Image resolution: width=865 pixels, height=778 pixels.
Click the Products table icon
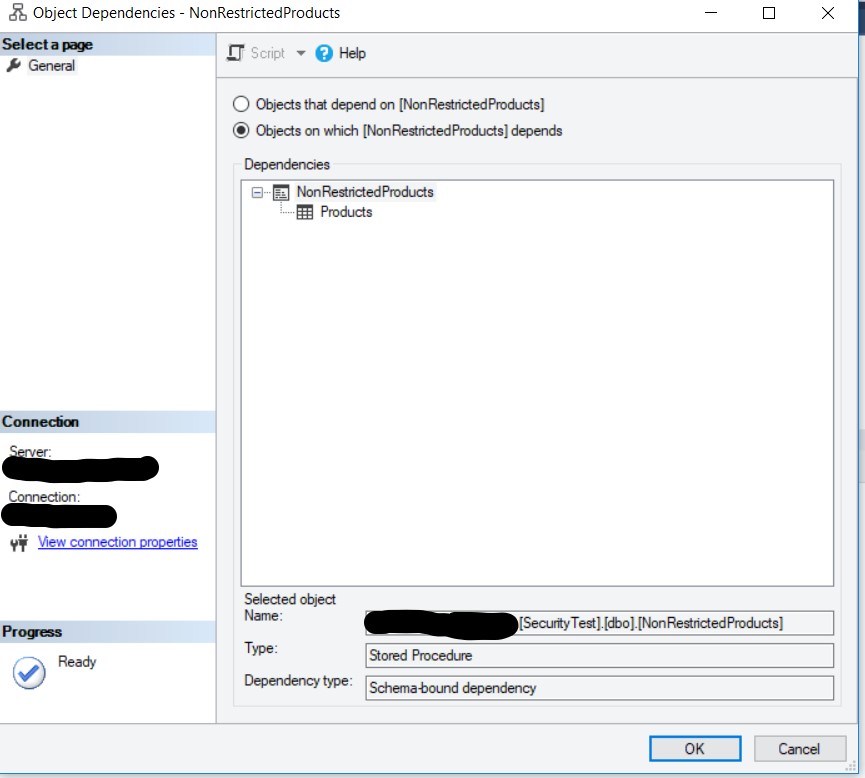pos(305,212)
